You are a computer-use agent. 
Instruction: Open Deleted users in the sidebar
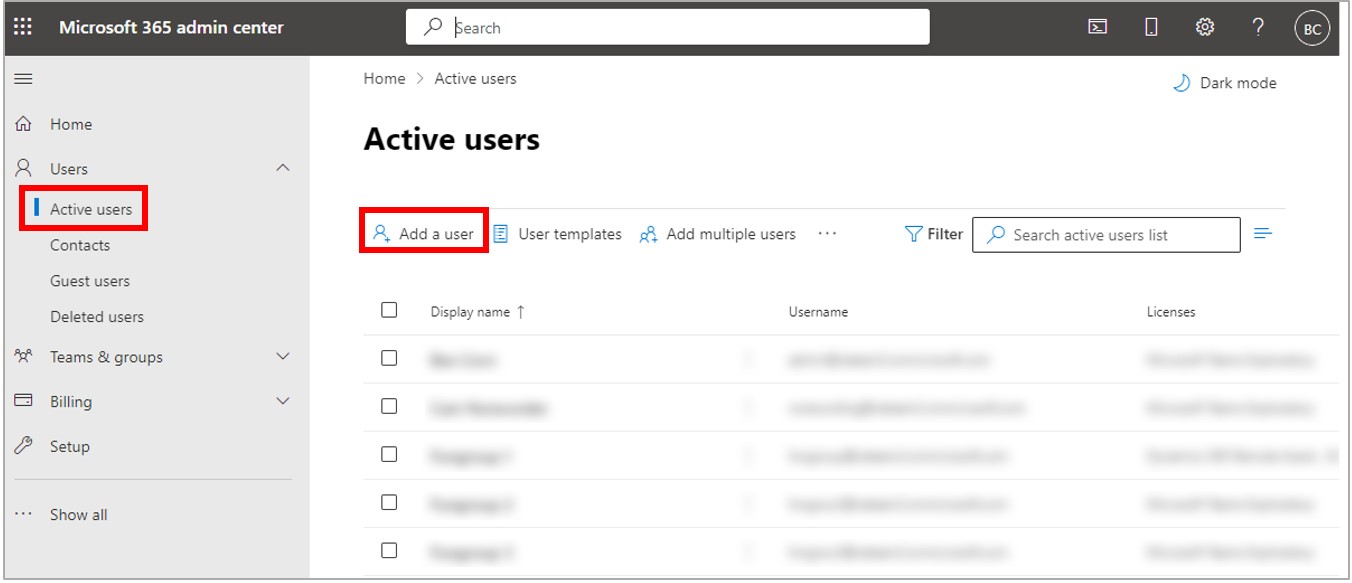(x=97, y=317)
